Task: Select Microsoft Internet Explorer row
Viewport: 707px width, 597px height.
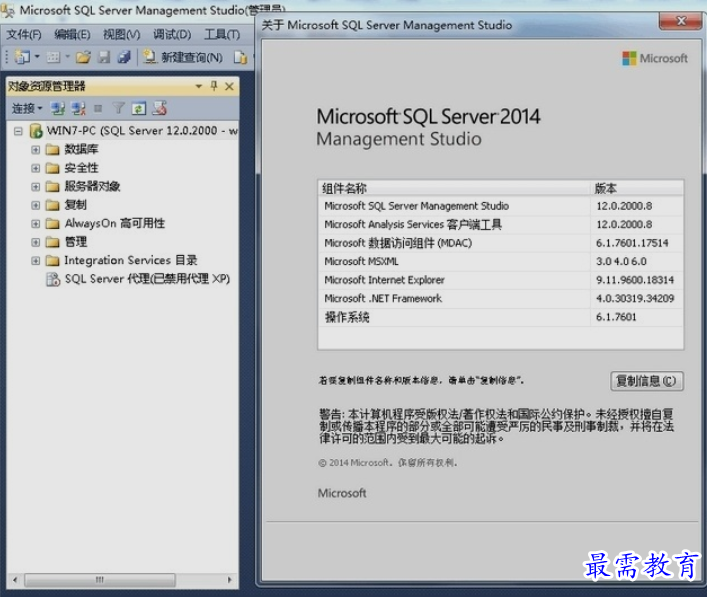Action: pos(500,280)
